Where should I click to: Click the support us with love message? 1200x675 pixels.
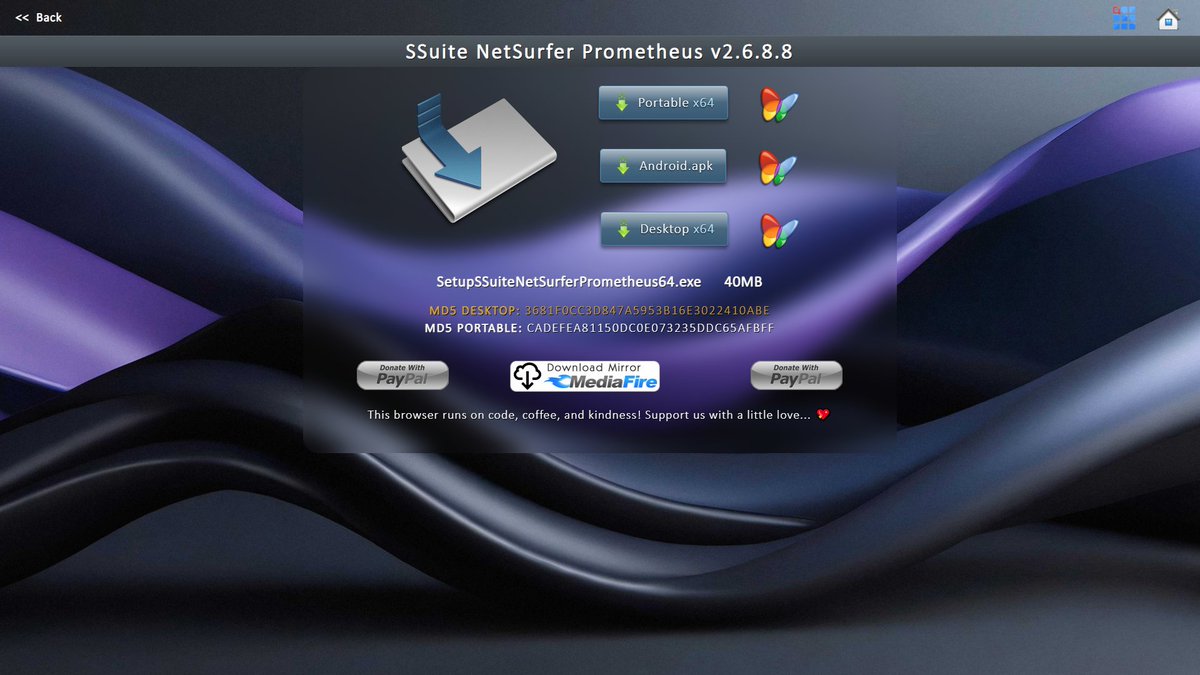[599, 414]
